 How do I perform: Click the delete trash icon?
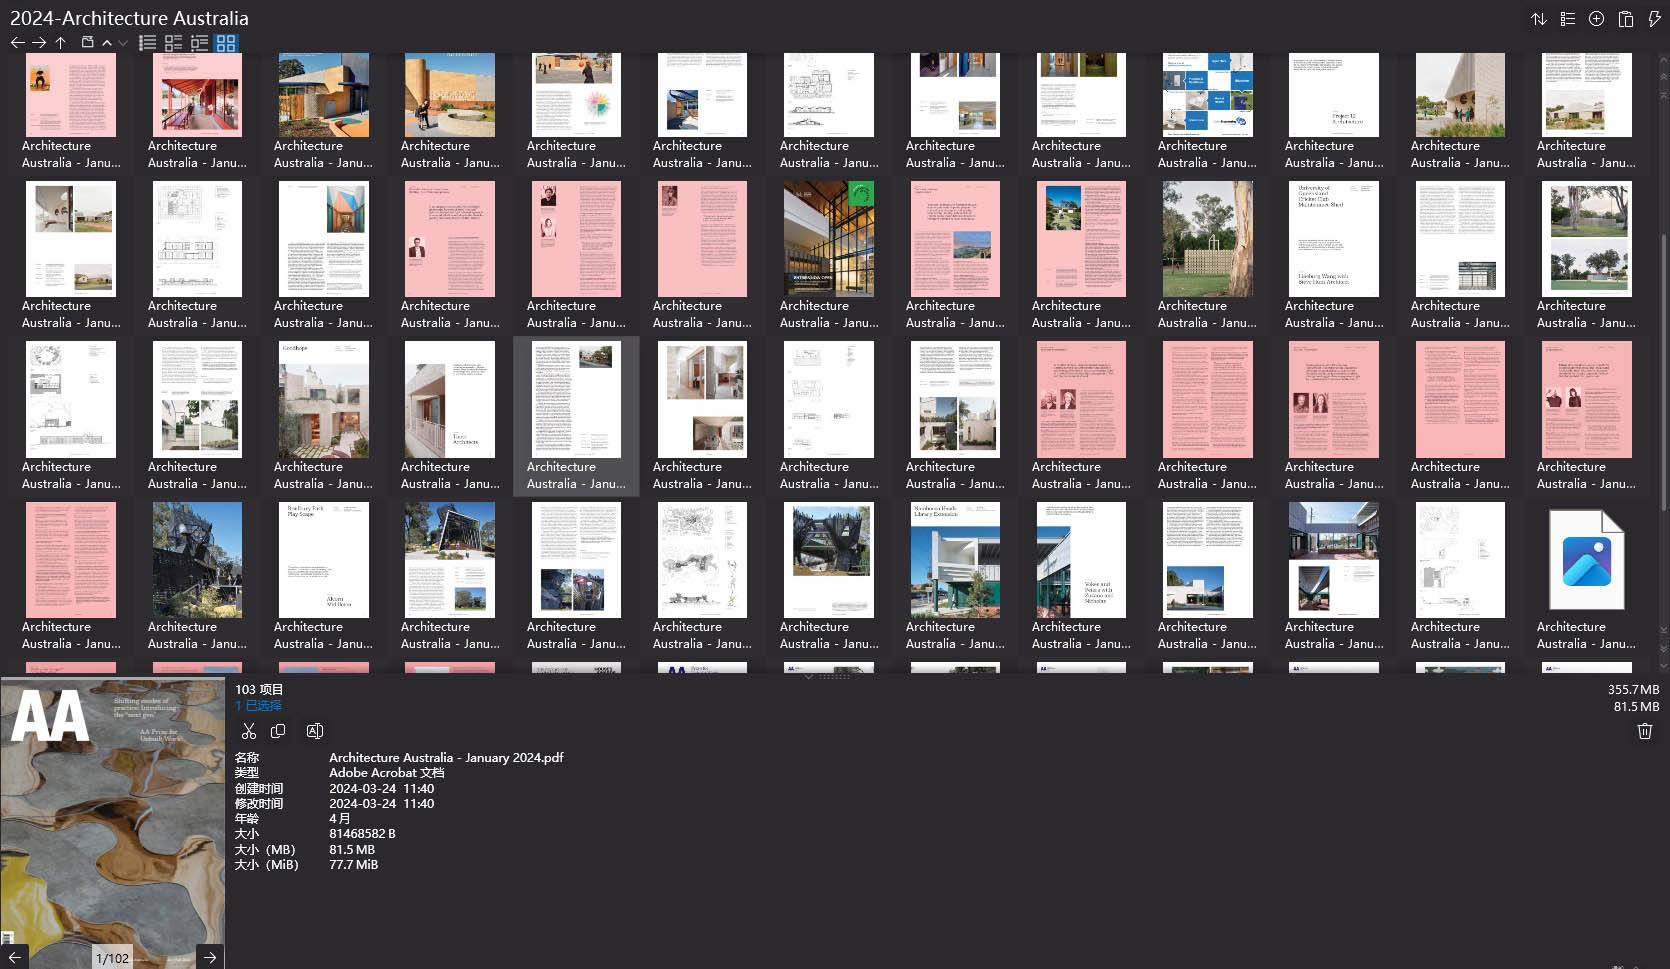(x=1644, y=731)
